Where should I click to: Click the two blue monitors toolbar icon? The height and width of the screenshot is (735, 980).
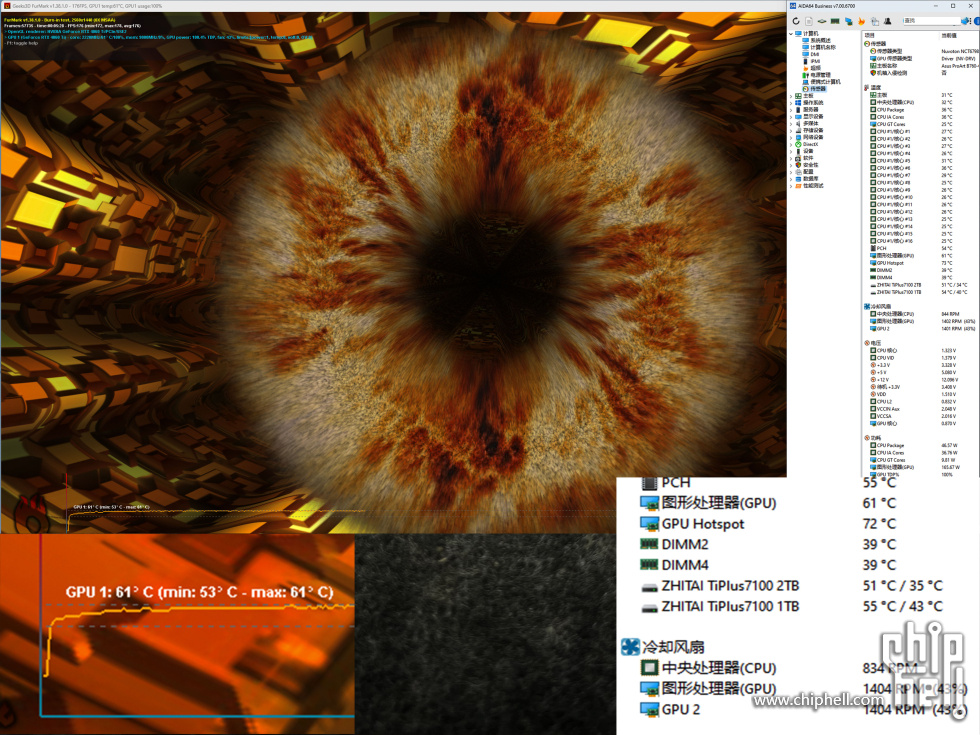[x=849, y=21]
